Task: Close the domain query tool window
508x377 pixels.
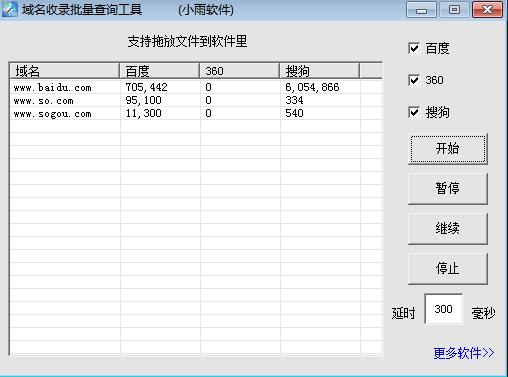Action: [x=487, y=10]
